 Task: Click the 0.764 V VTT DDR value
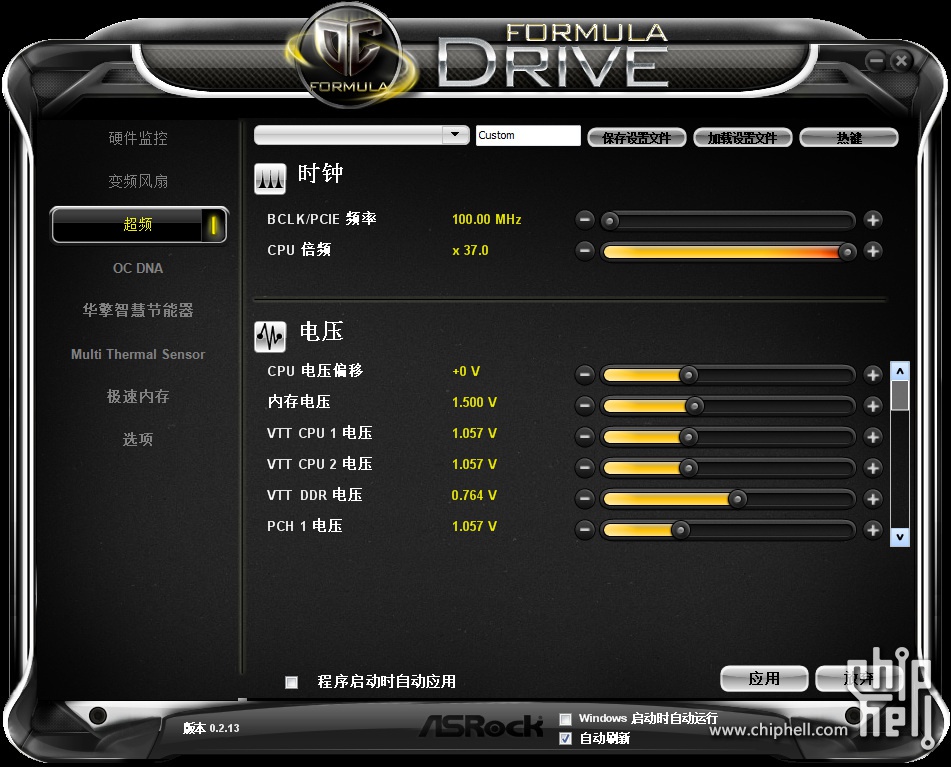474,495
